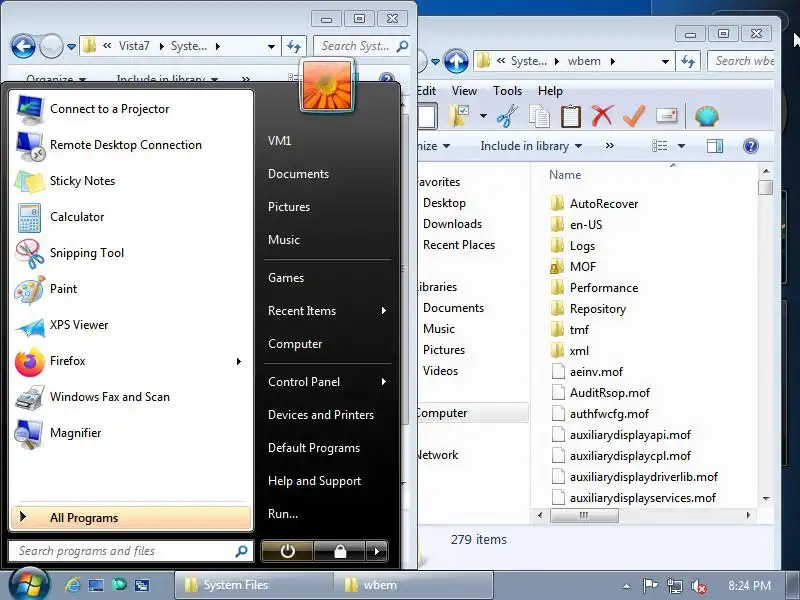The image size is (800, 600).
Task: Click All Programs
Action: [131, 518]
